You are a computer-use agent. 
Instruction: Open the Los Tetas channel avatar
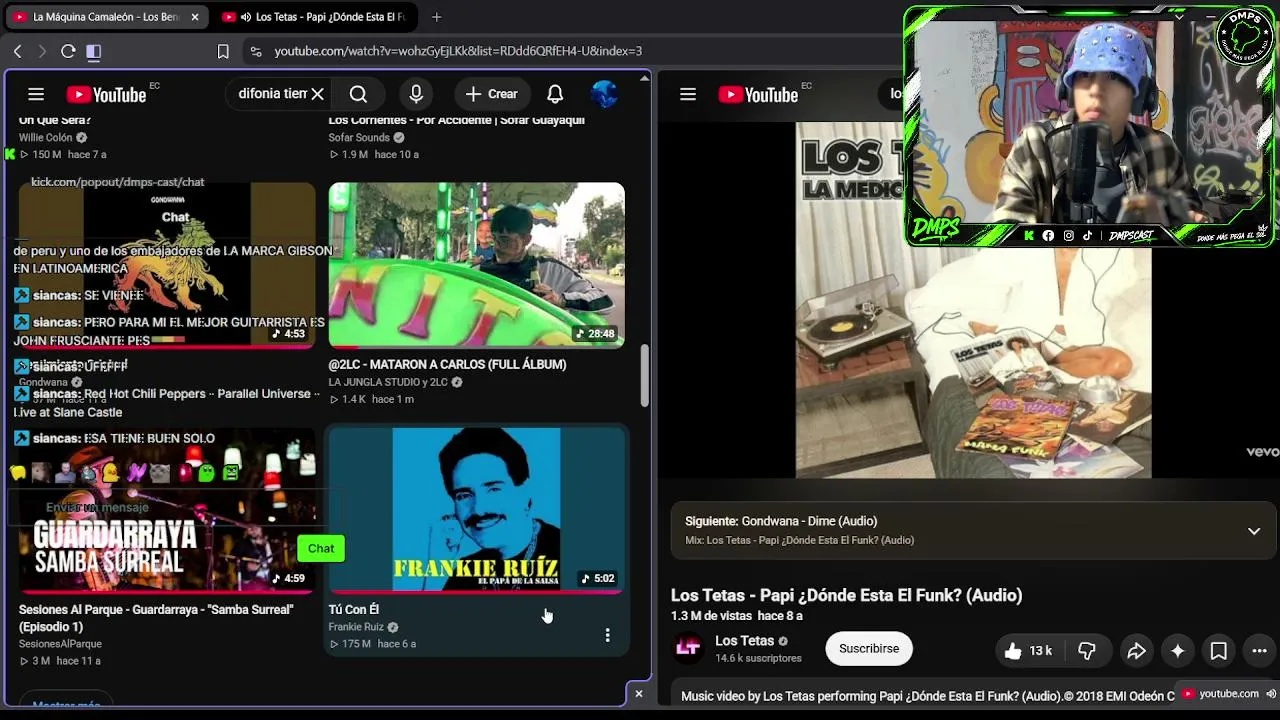click(688, 649)
